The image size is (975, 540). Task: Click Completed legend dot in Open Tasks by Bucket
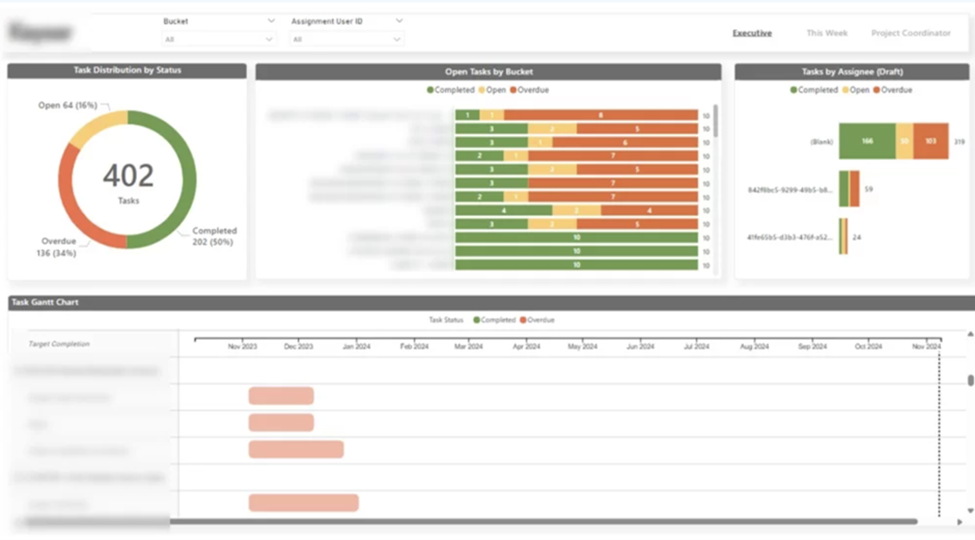coord(430,90)
